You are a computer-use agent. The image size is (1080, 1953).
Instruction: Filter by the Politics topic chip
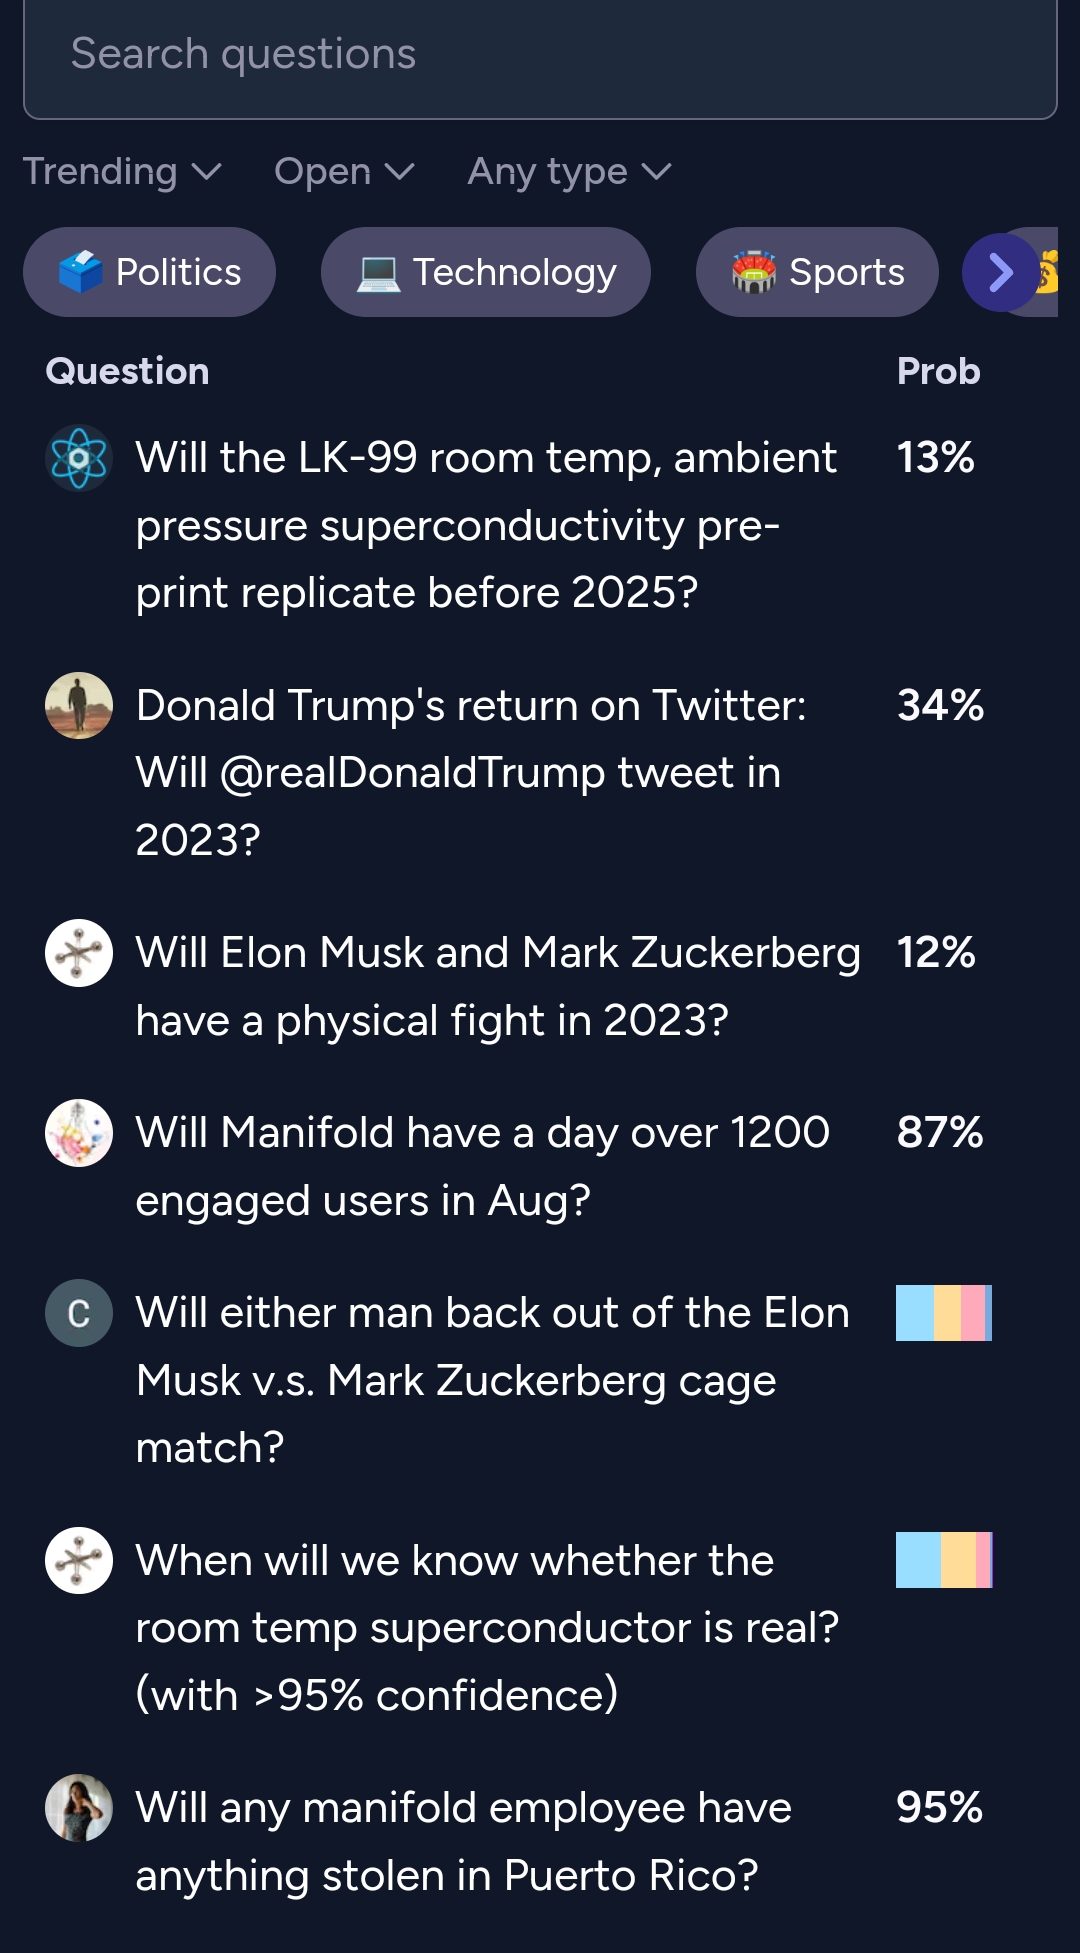(150, 272)
